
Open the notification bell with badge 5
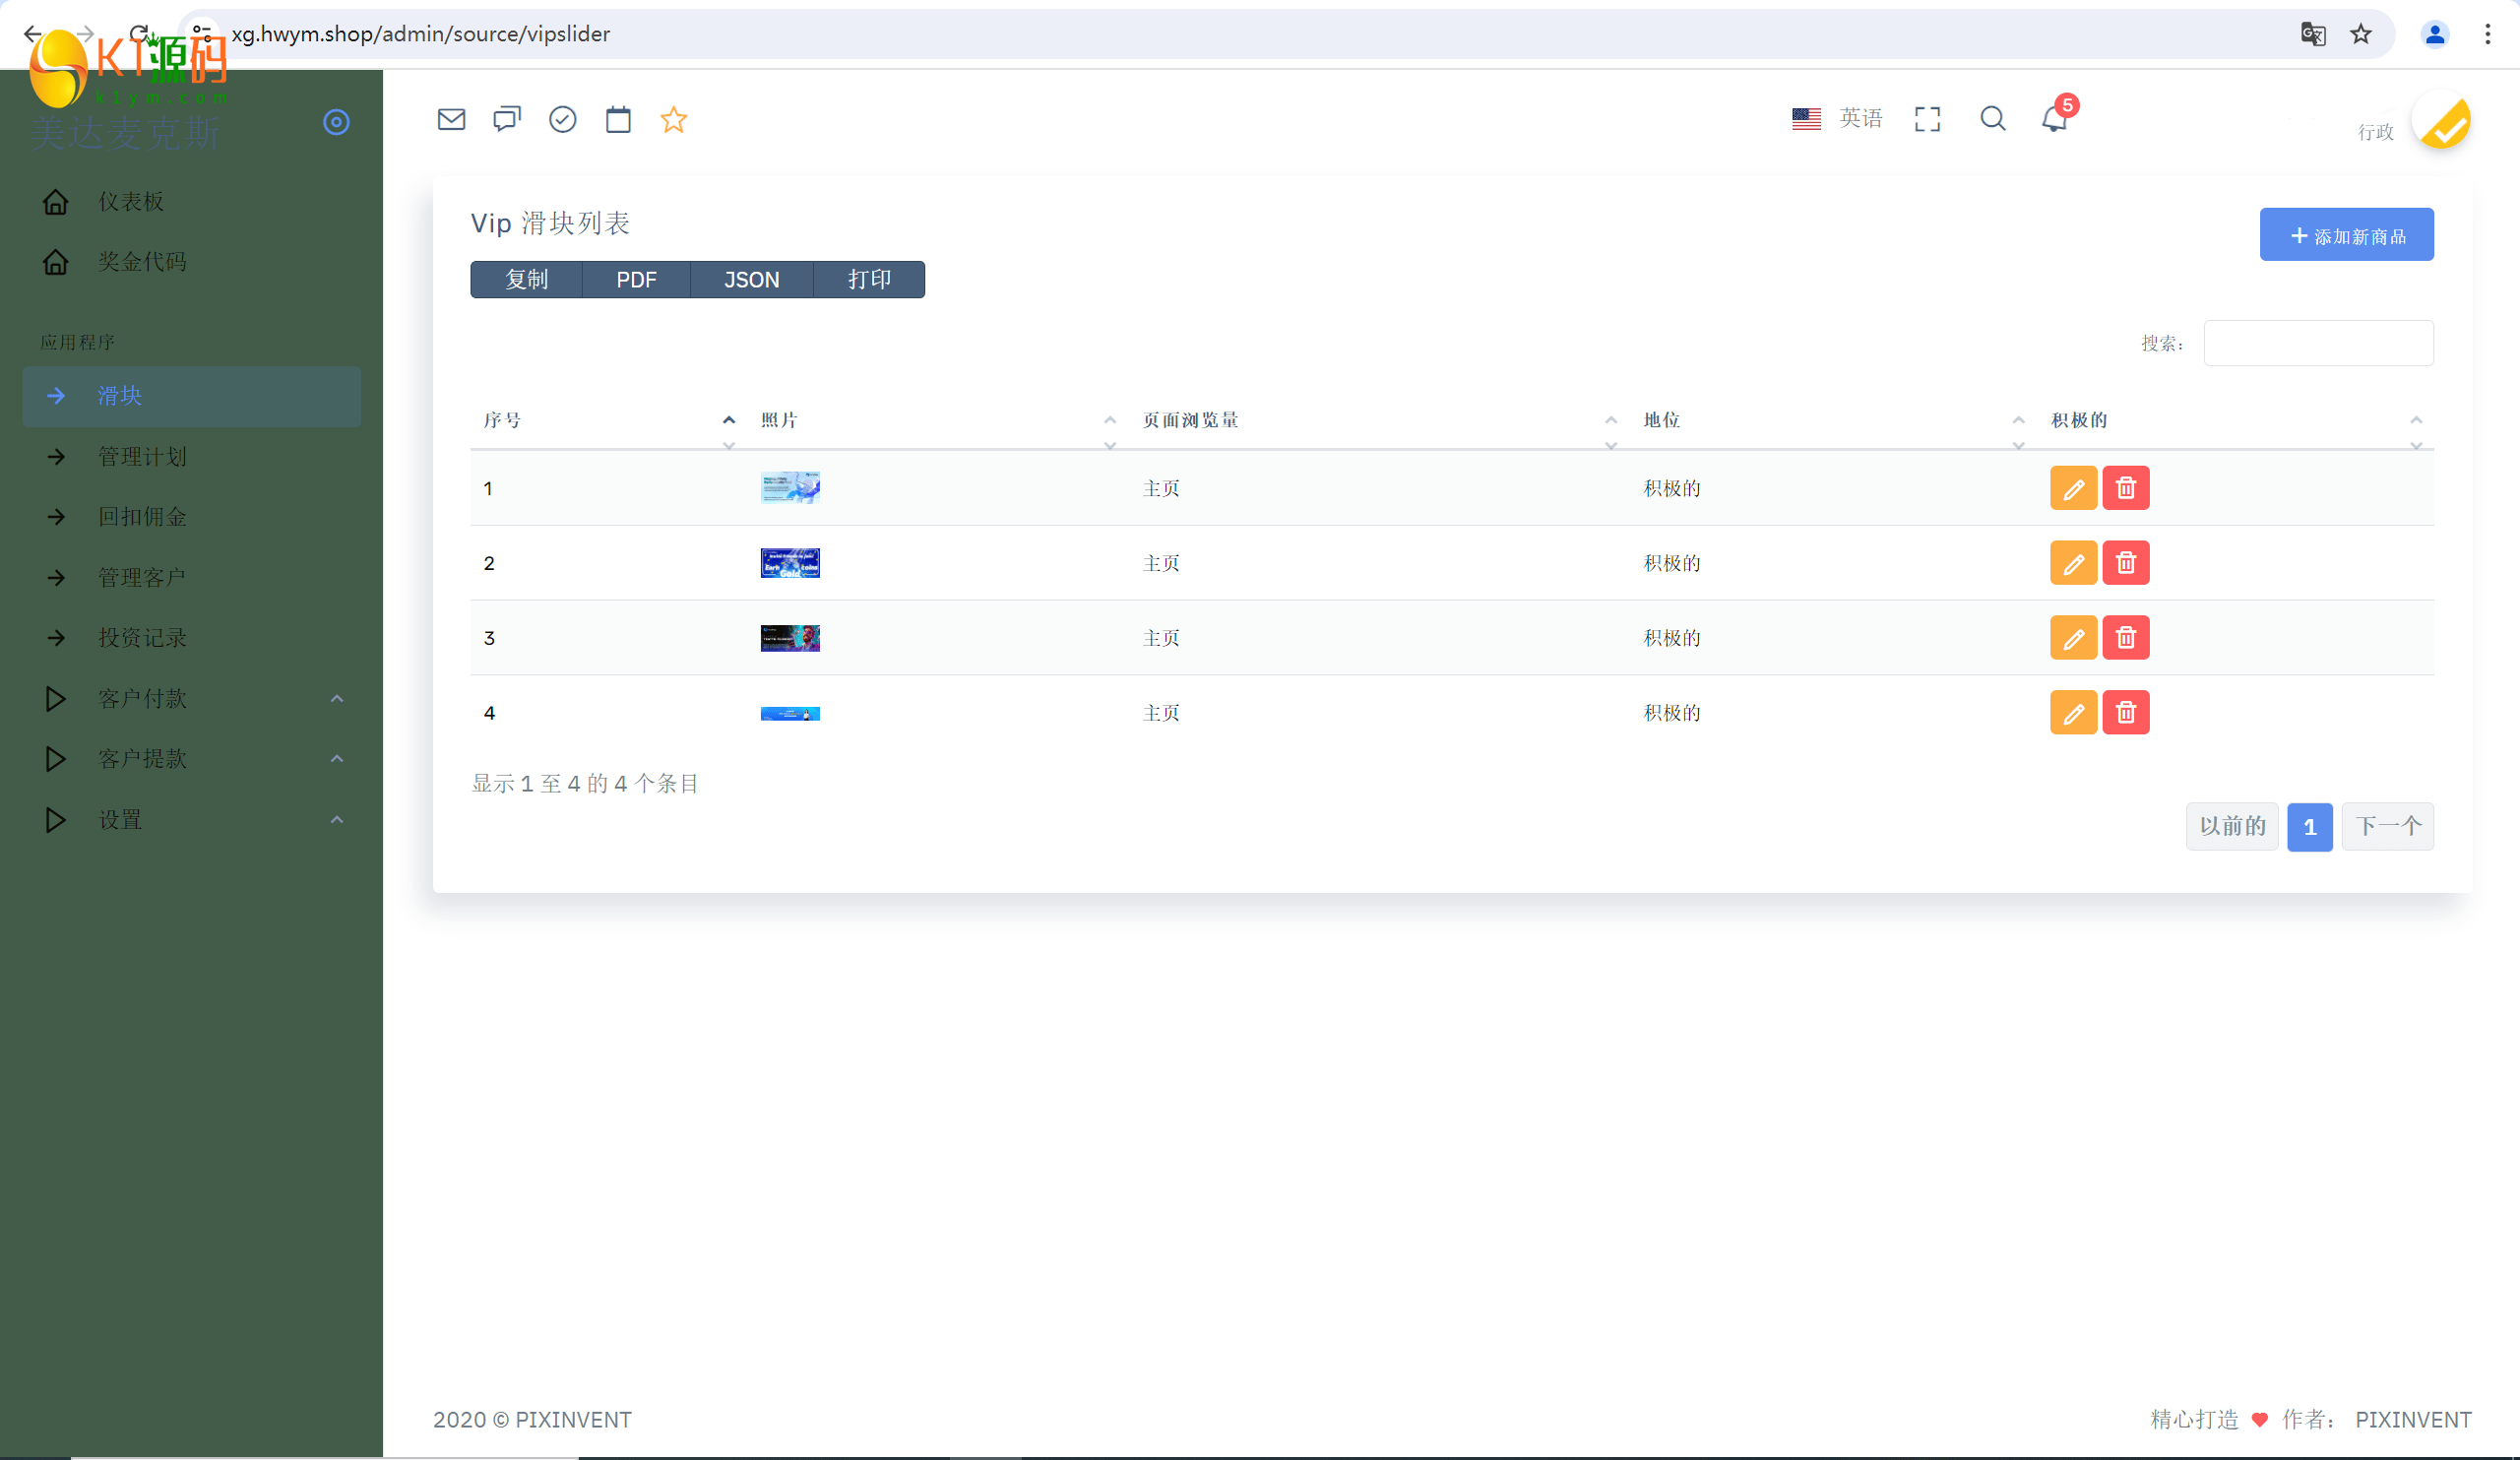pos(2054,119)
